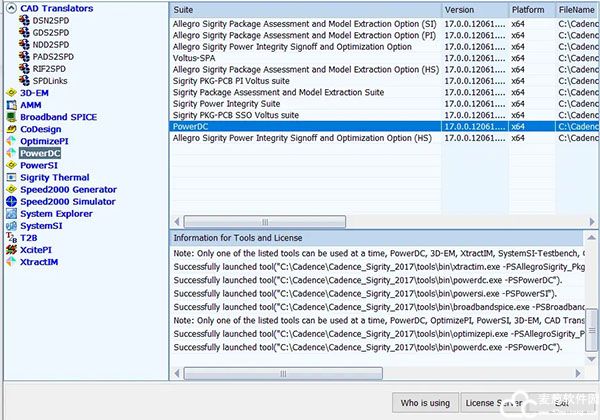Image resolution: width=600 pixels, height=420 pixels.
Task: Open Sigrity Thermal icon in sidebar
Action: [11, 177]
